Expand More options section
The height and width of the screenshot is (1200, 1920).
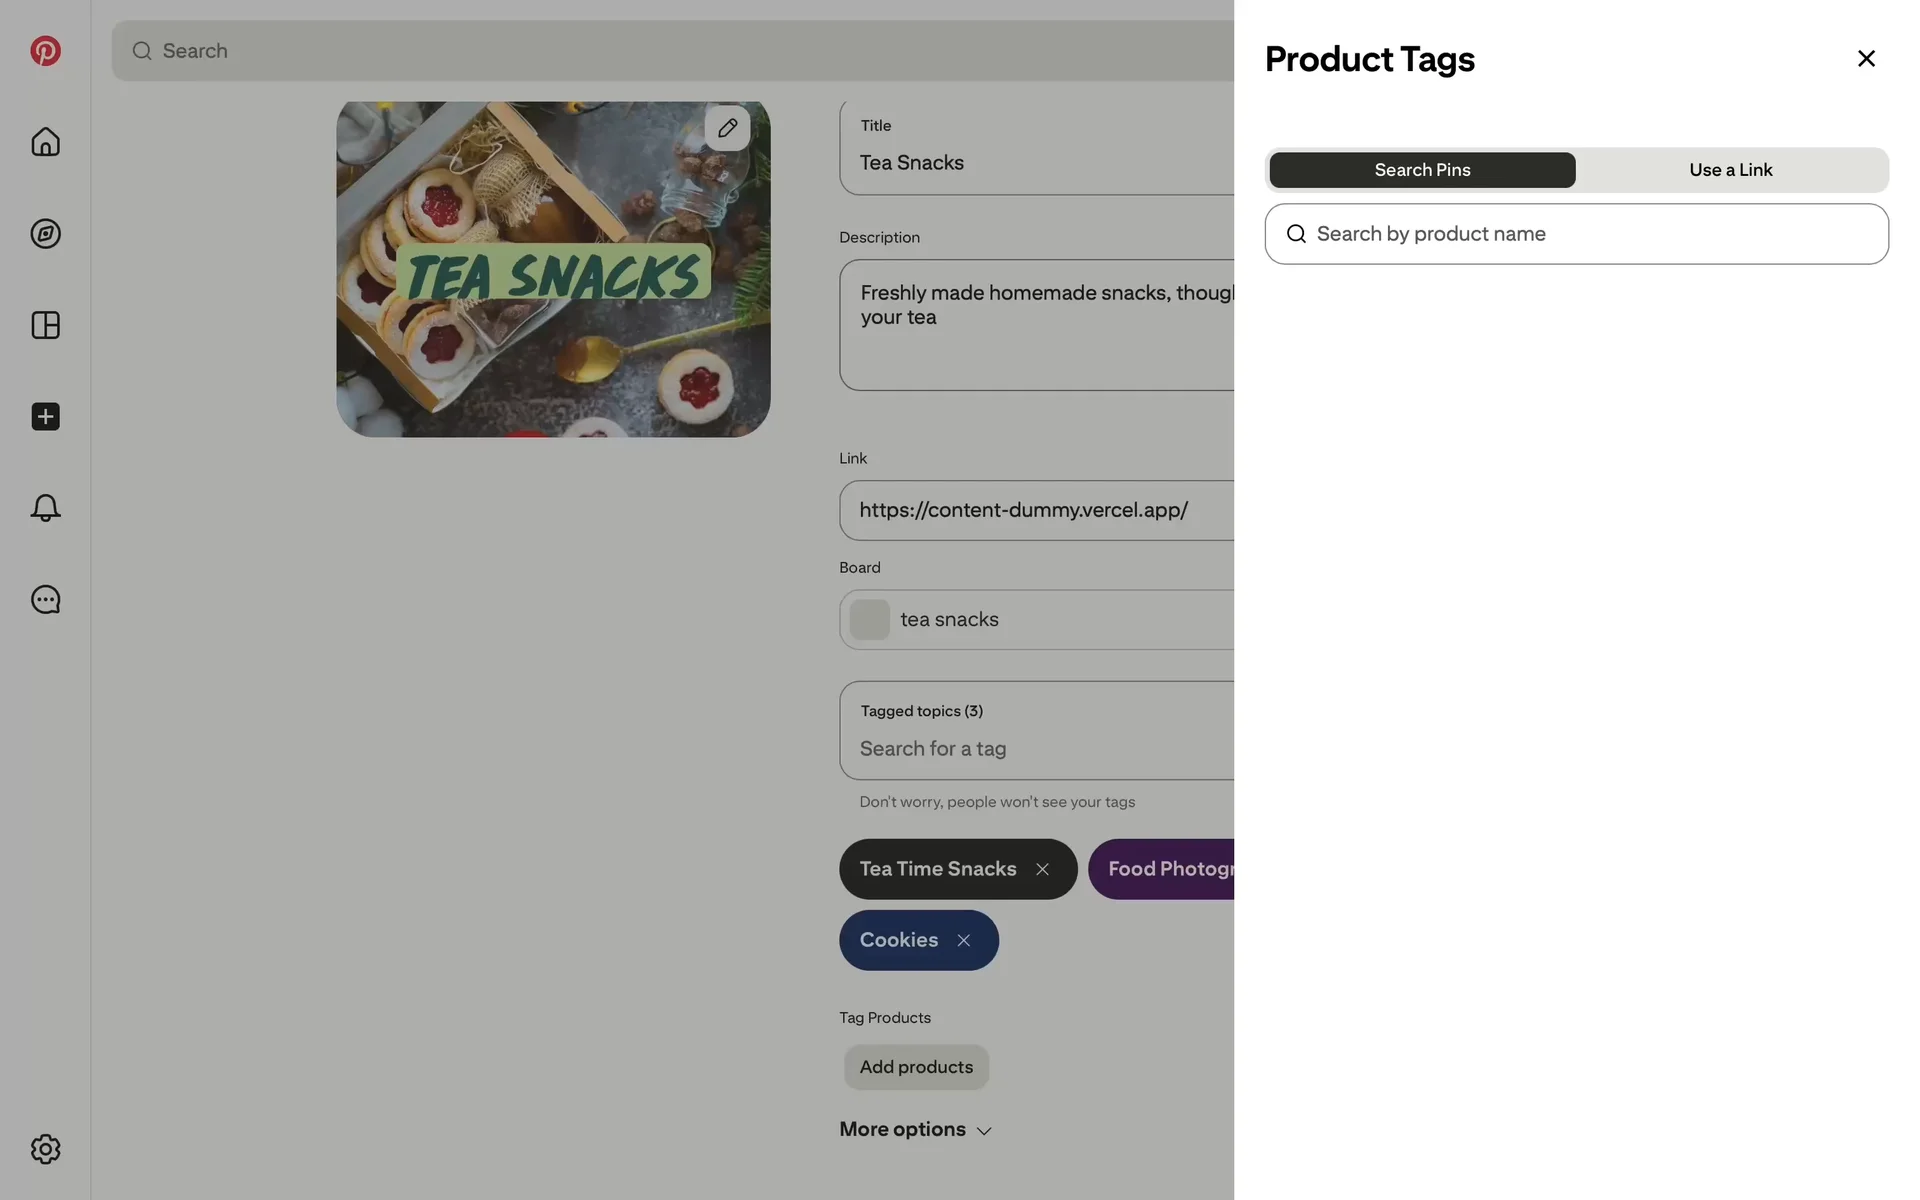[915, 1130]
